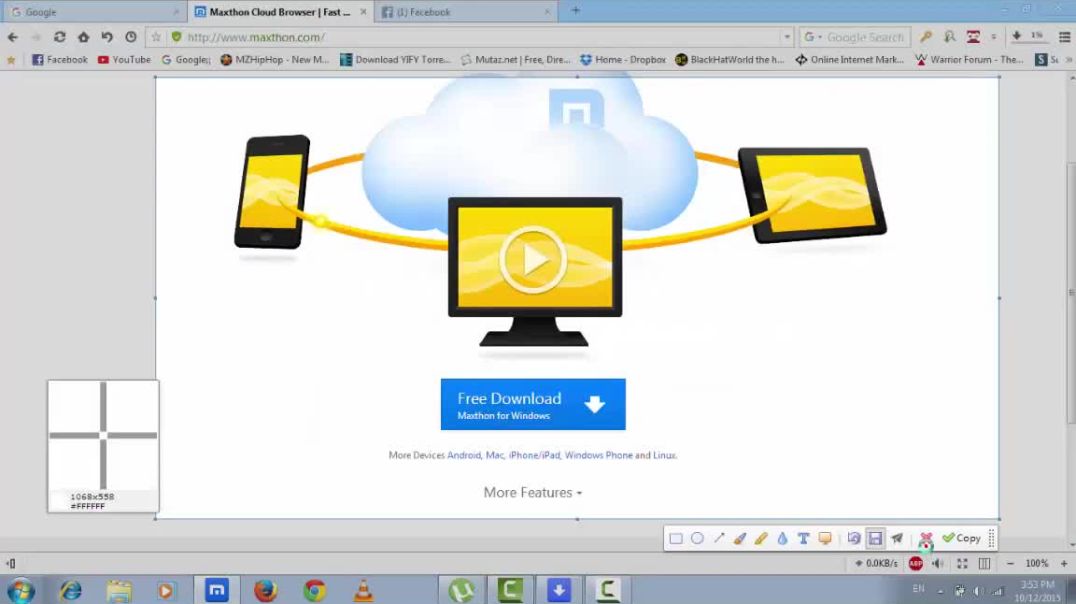
Task: Expand the address bar URL dropdown
Action: click(787, 37)
